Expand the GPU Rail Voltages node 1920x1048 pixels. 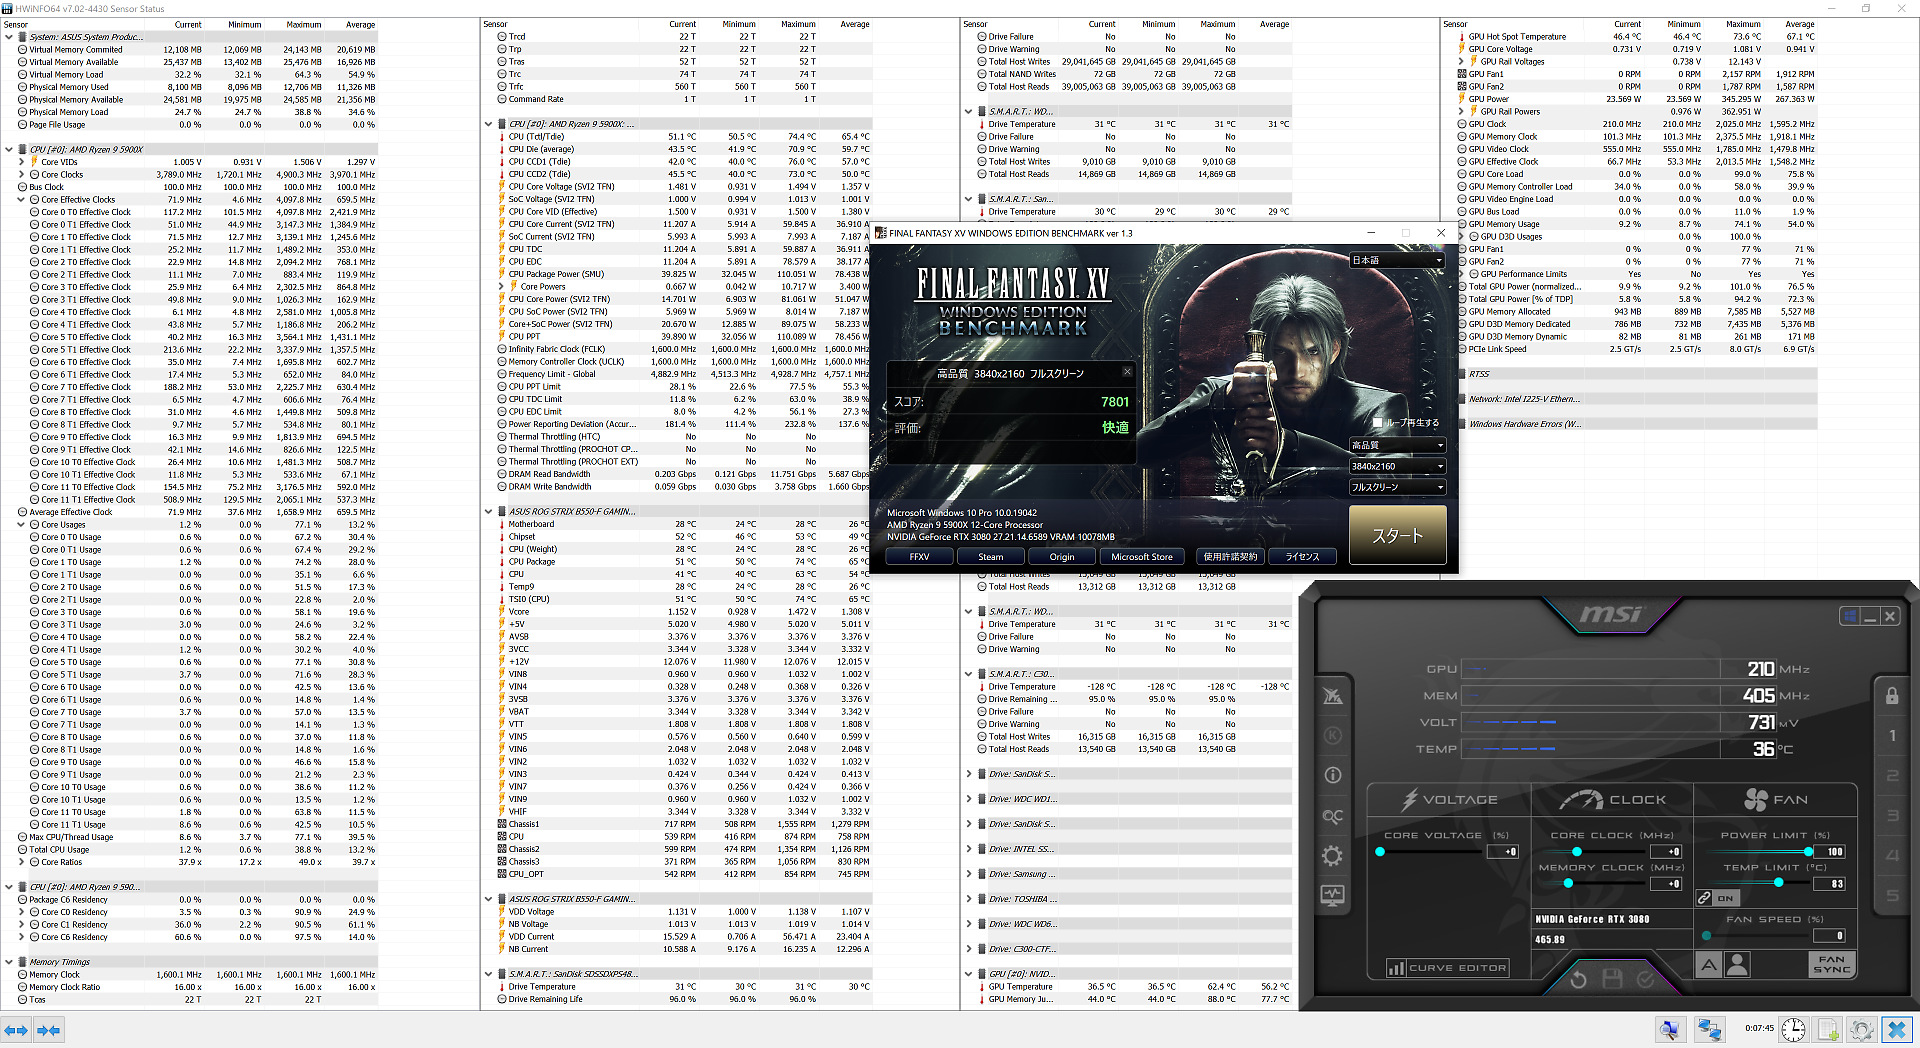pos(1461,62)
